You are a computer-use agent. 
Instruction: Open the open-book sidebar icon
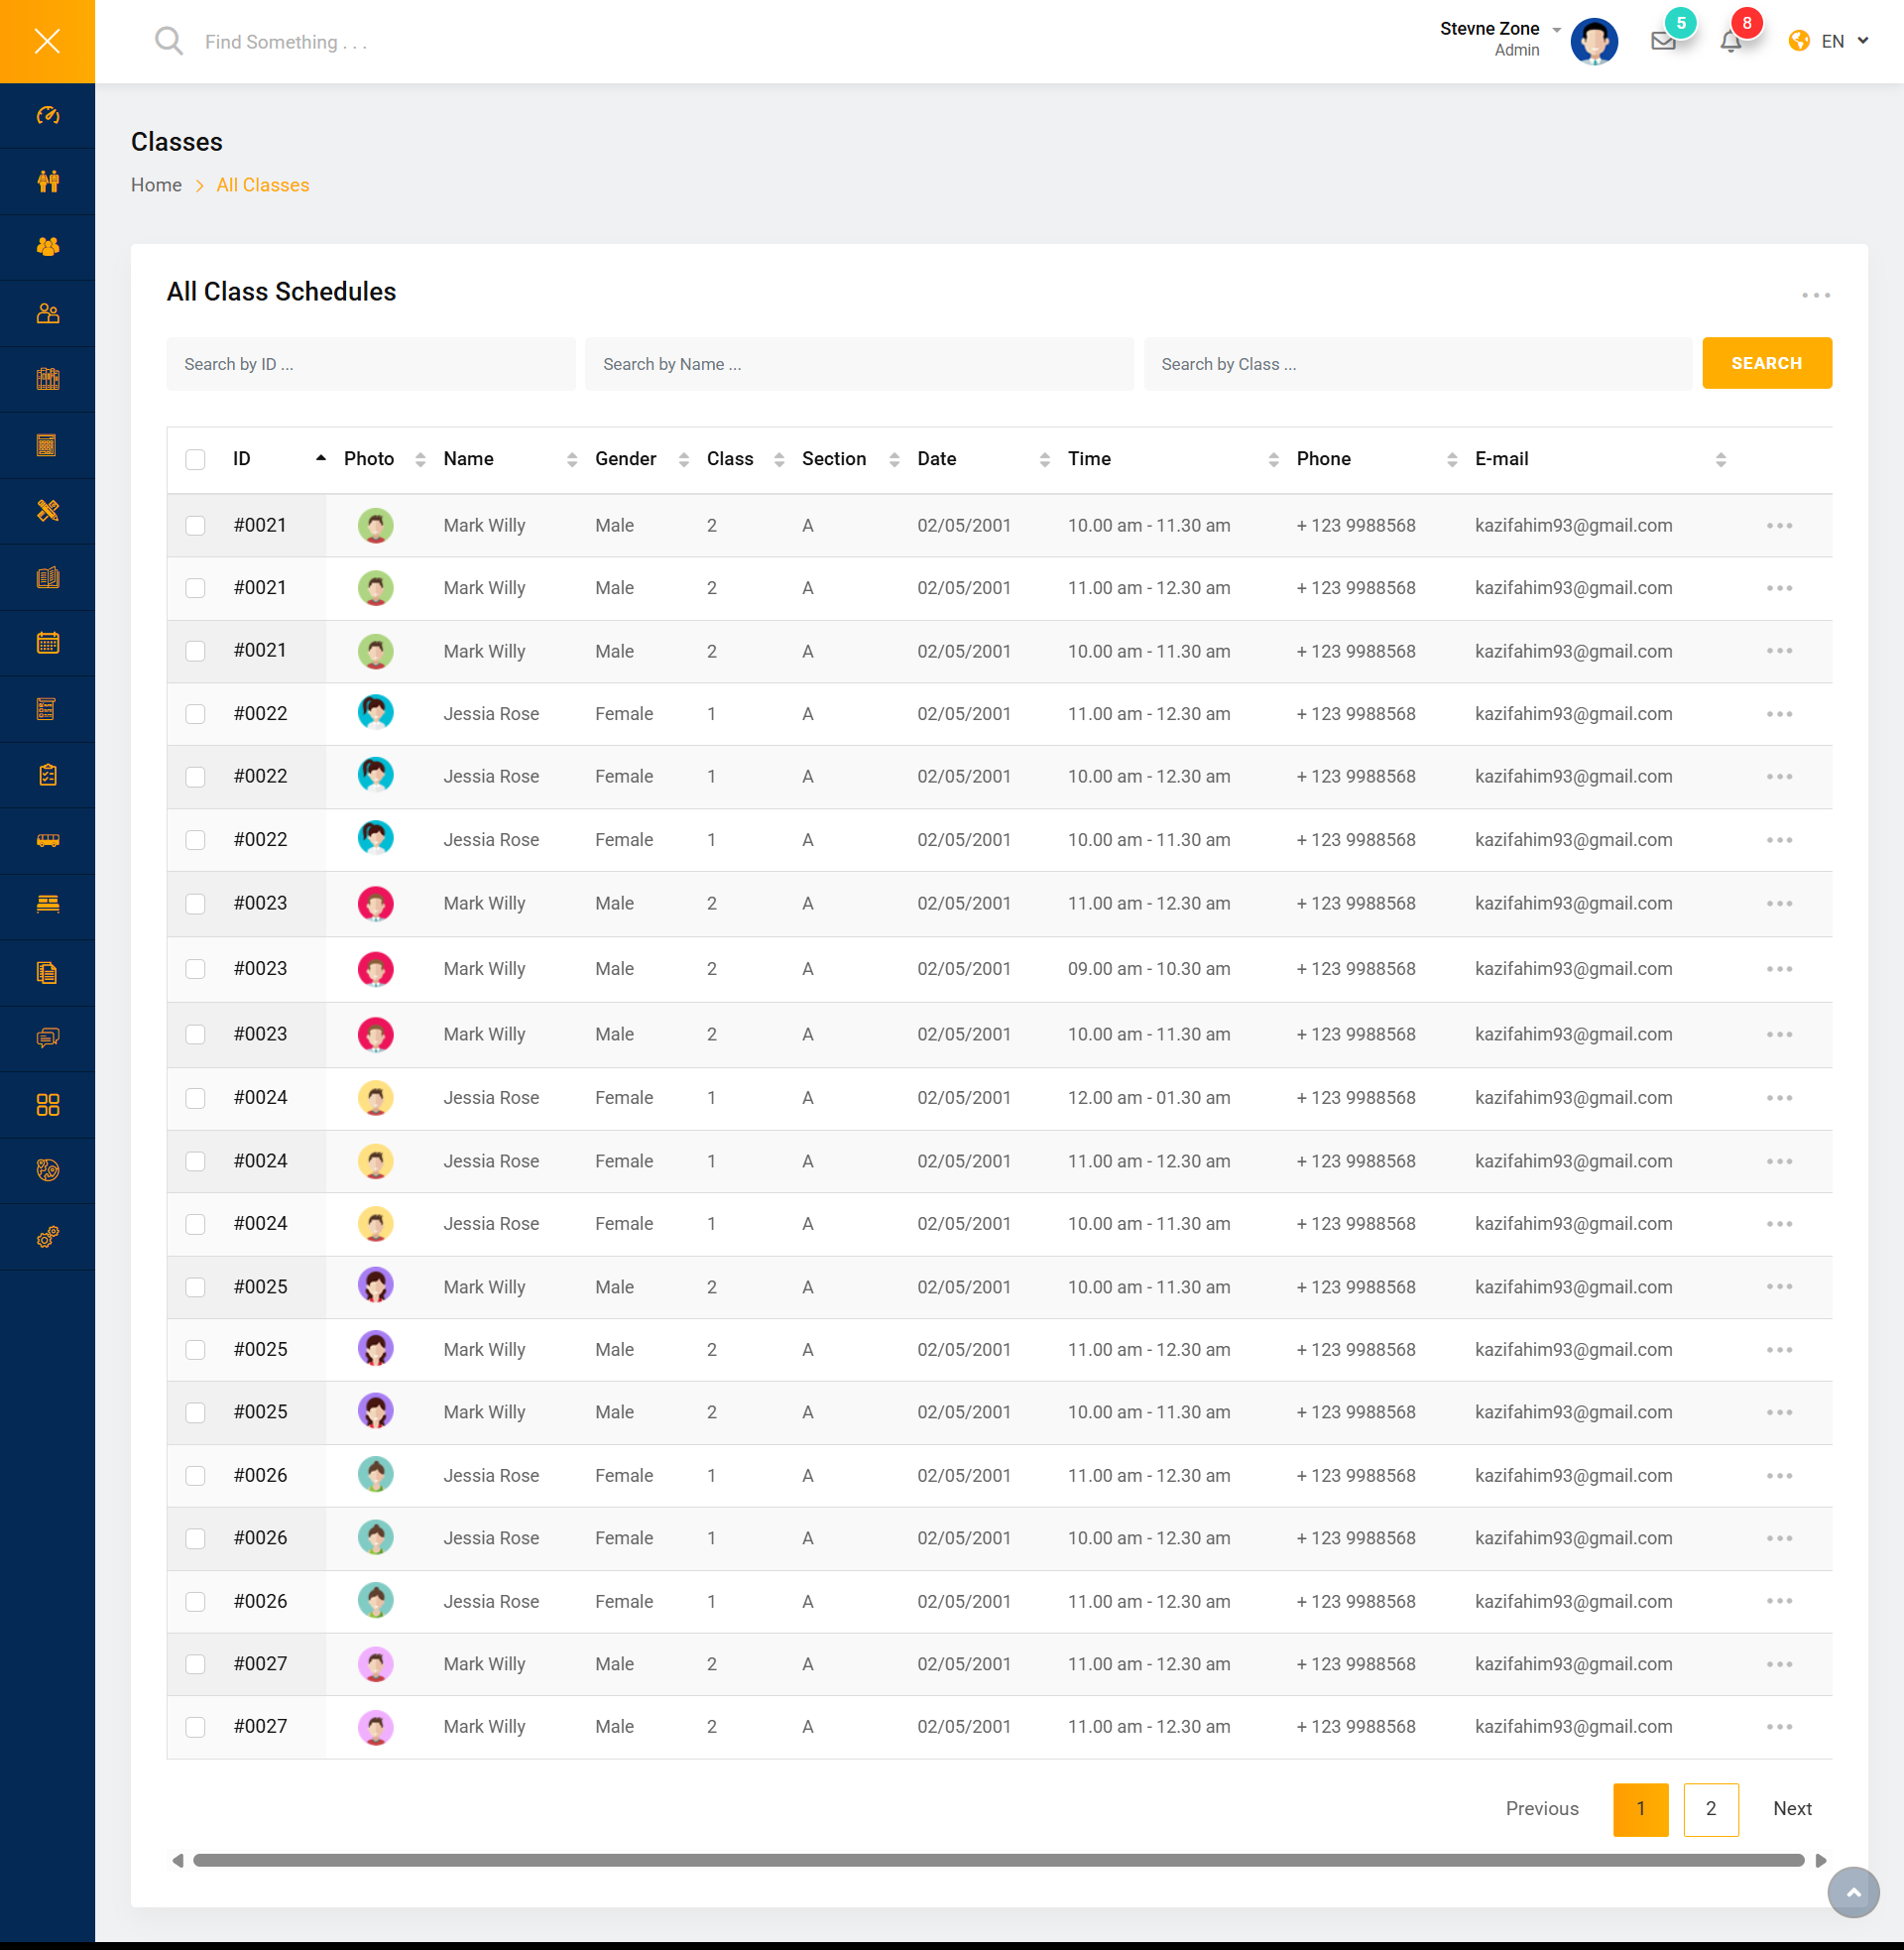(x=47, y=577)
